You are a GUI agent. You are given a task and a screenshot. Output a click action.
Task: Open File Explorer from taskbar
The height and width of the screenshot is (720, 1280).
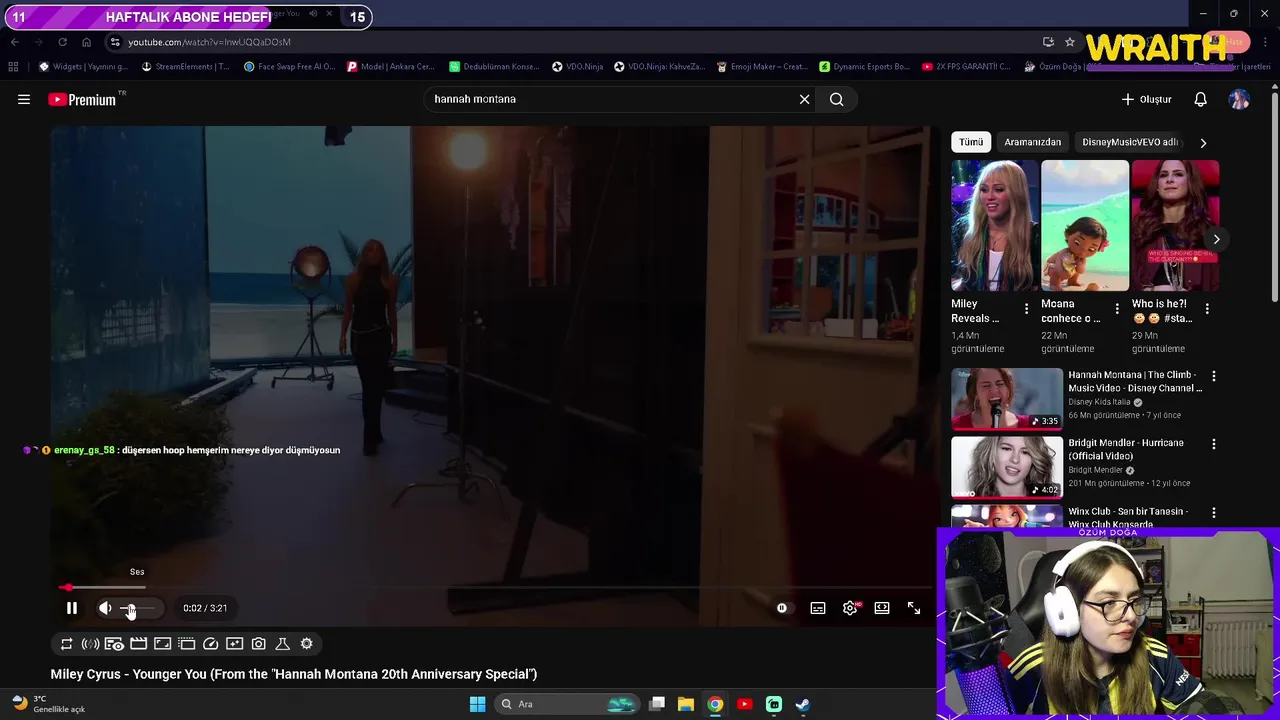(x=686, y=704)
